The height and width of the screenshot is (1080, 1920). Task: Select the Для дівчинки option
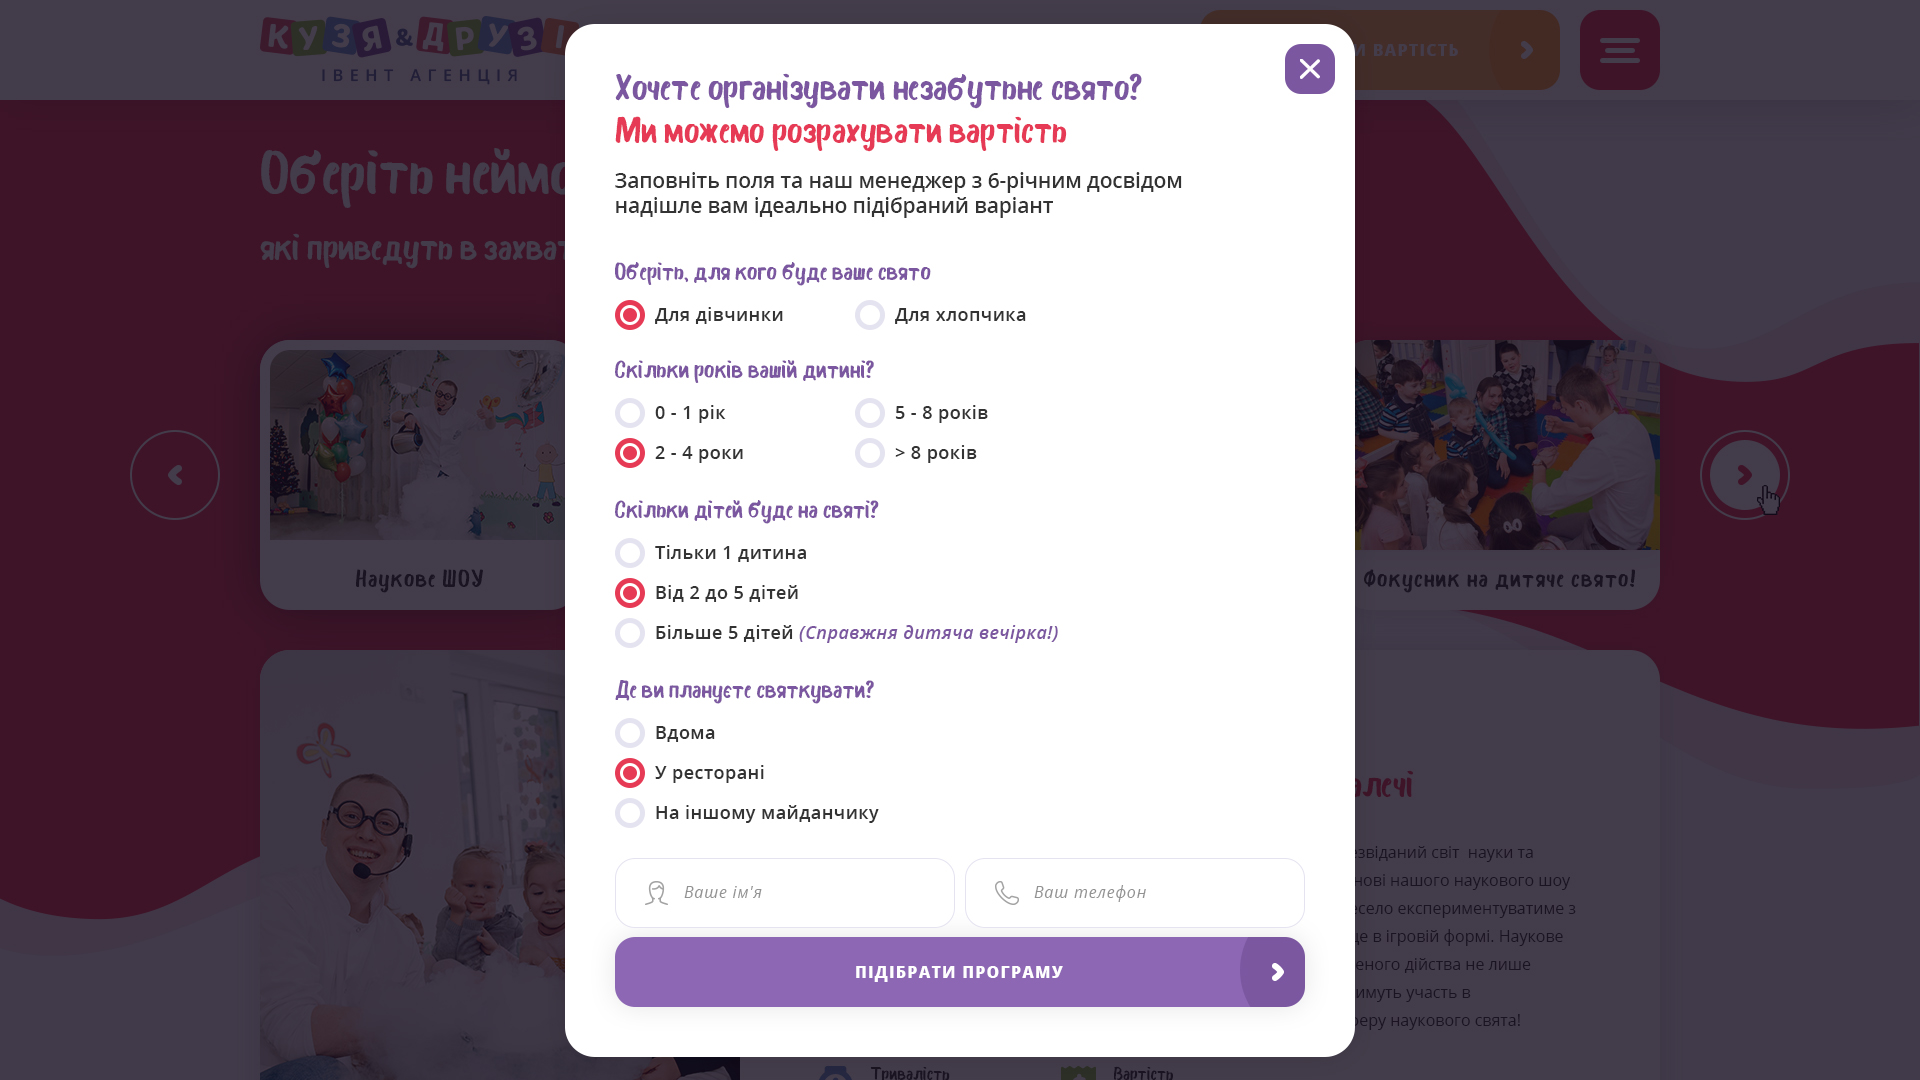click(699, 315)
